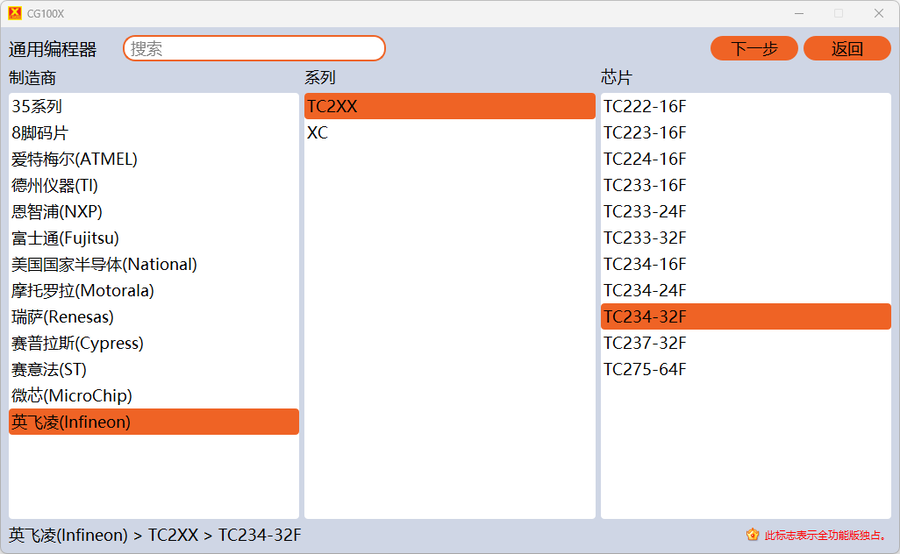Click the 下一步 (Next) button
Viewport: 900px width, 554px height.
[754, 48]
